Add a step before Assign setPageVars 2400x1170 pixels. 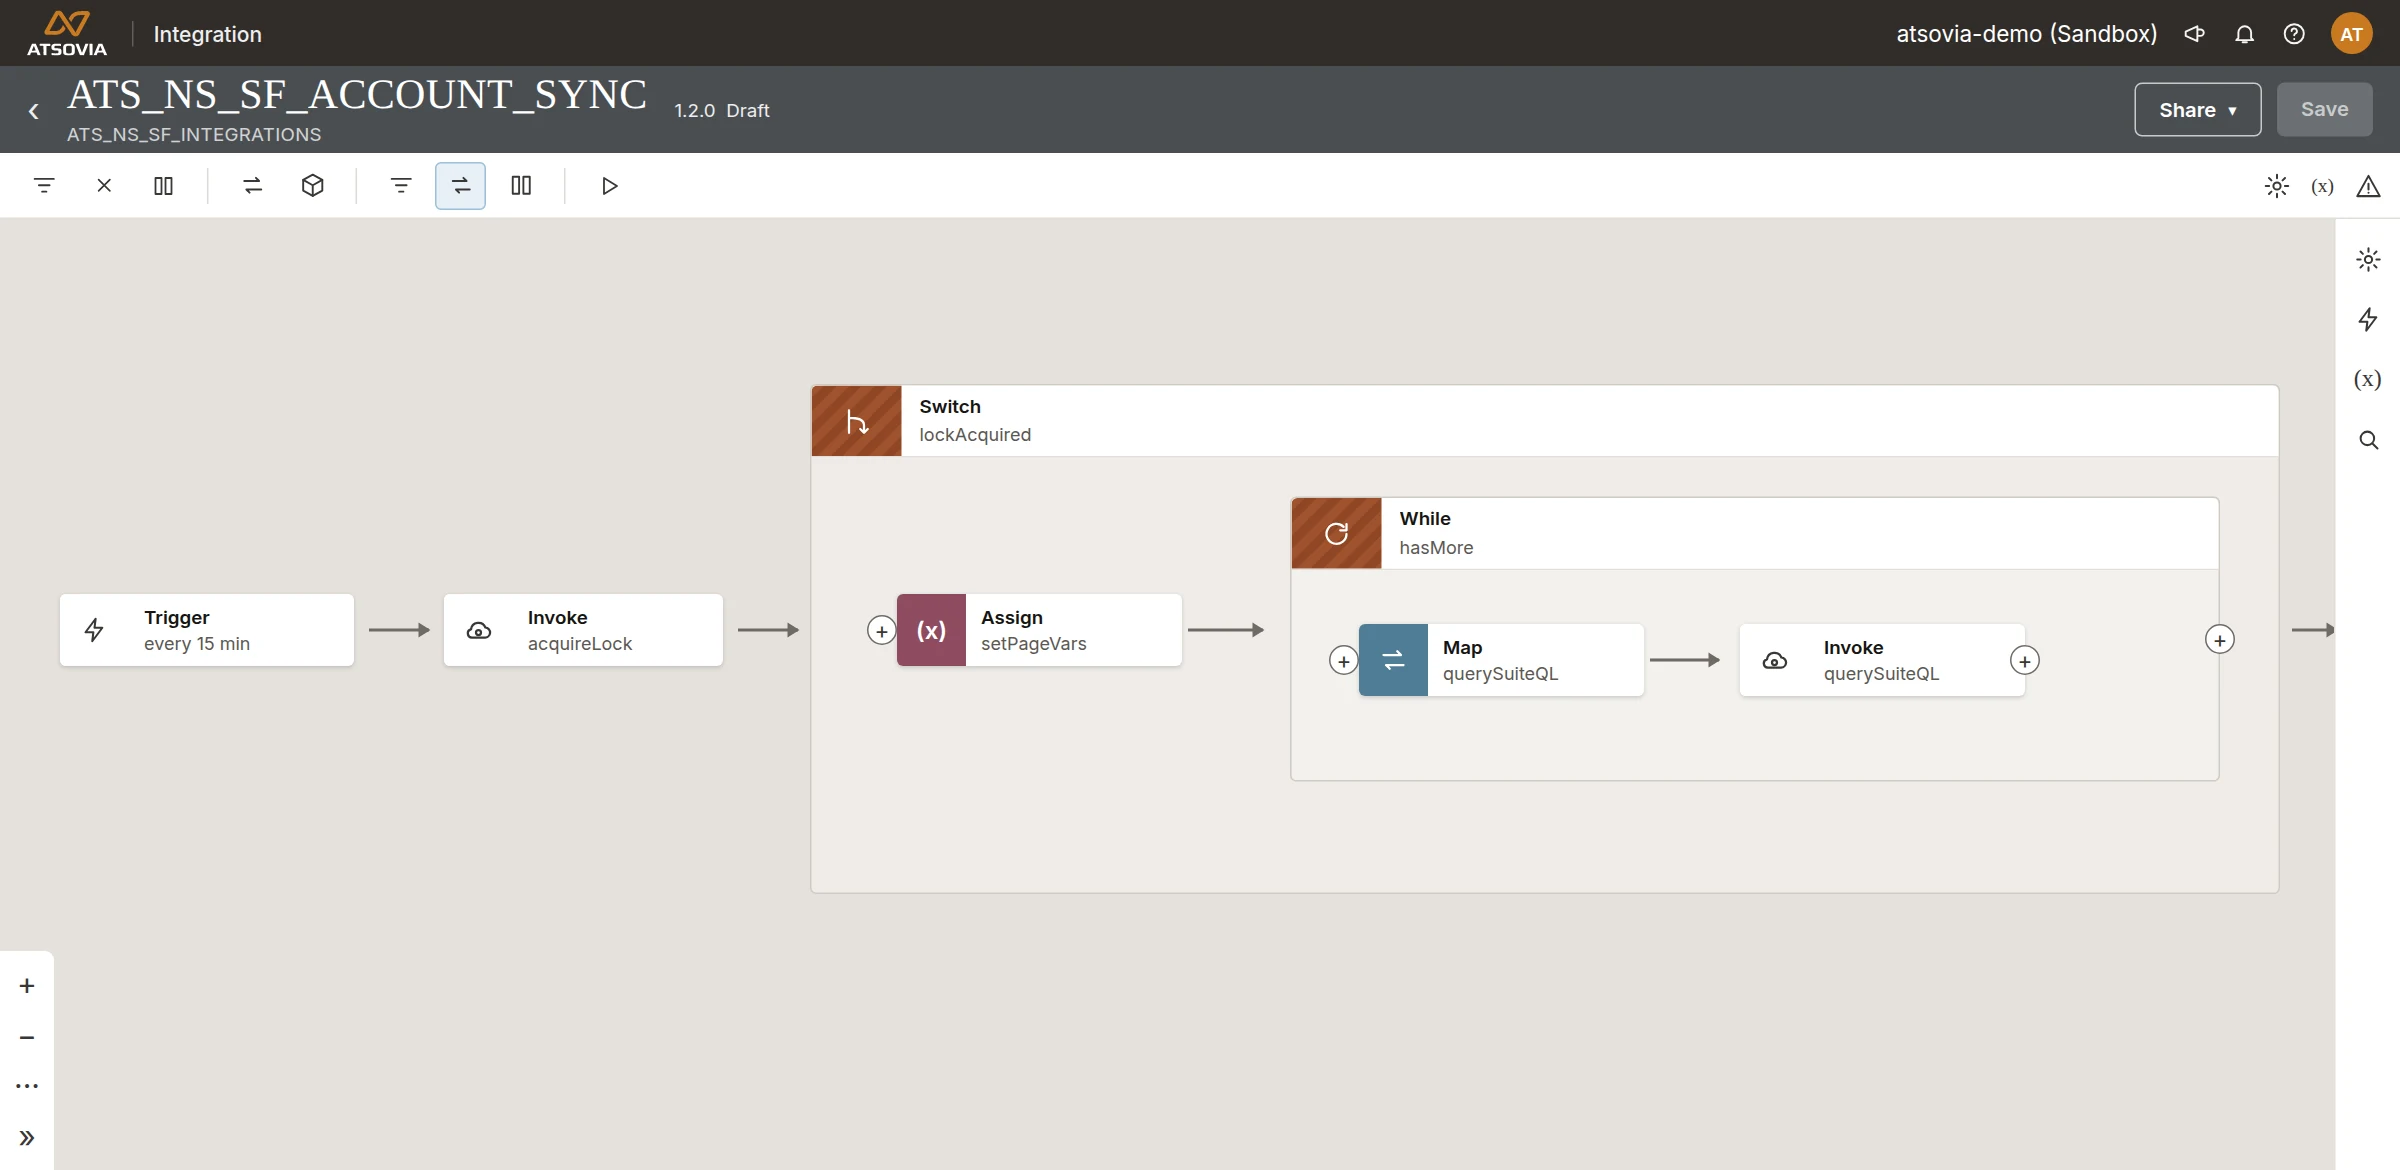[x=881, y=631]
